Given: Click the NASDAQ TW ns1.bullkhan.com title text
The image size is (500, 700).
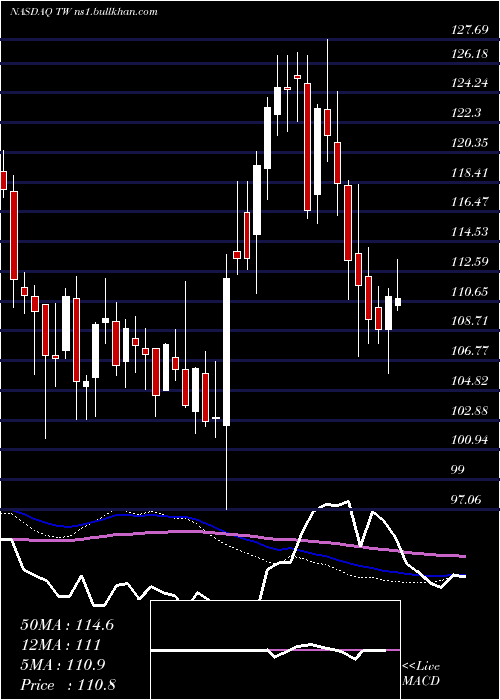Looking at the screenshot, I should (x=83, y=12).
